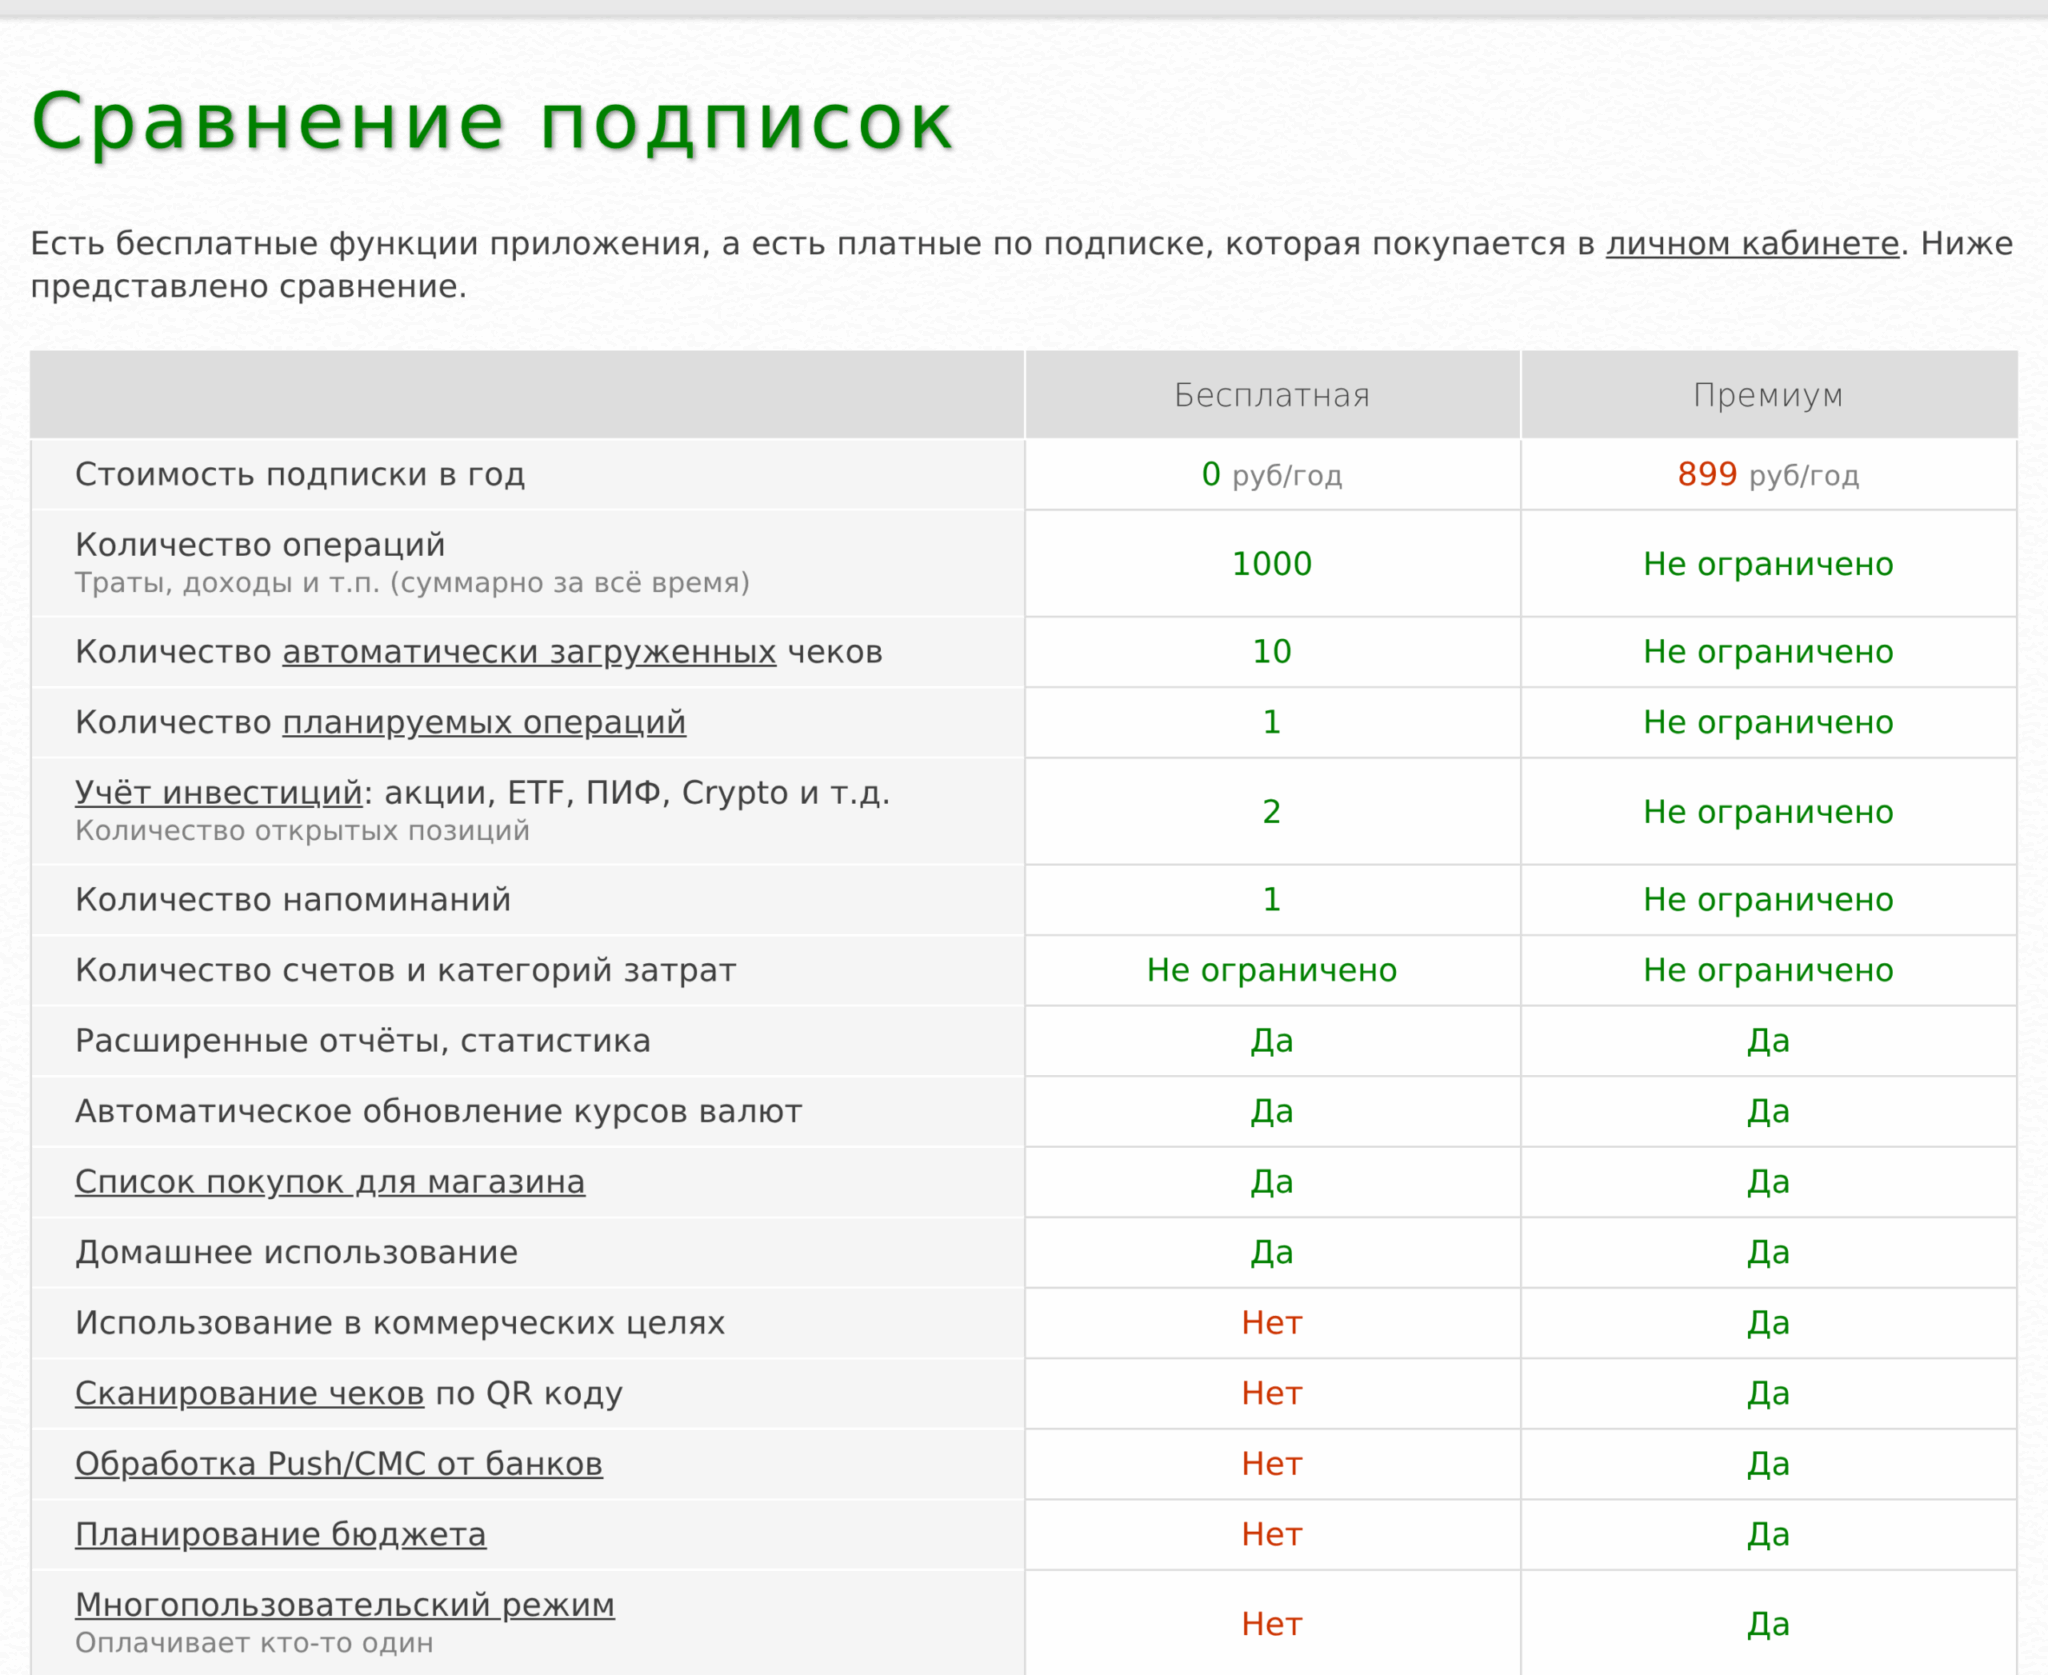Click the Сравнение подписок heading
The height and width of the screenshot is (1675, 2048).
(x=492, y=122)
